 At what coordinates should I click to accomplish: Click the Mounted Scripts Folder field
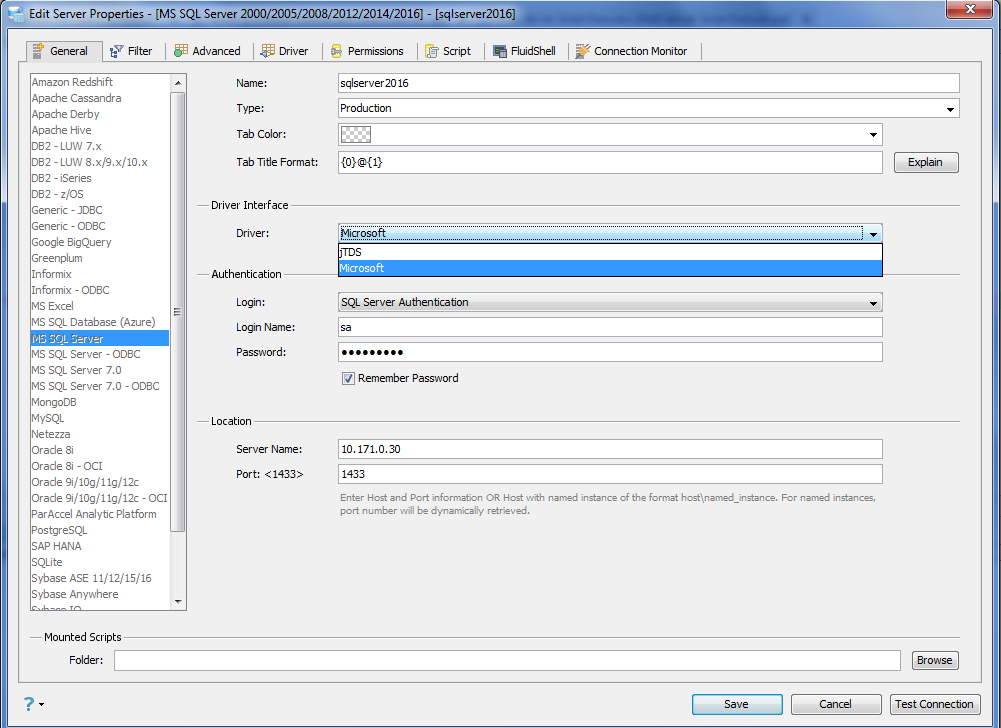coord(508,660)
